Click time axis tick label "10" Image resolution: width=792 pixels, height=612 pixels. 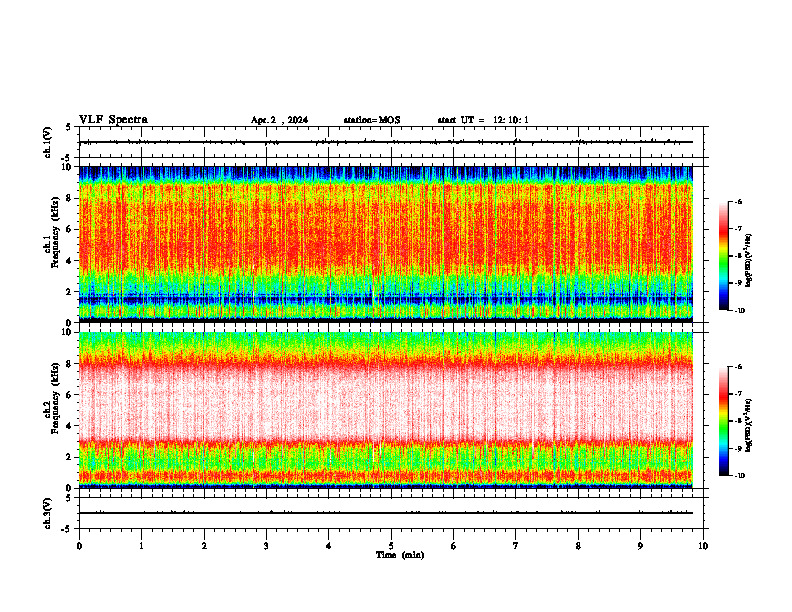pyautogui.click(x=703, y=546)
